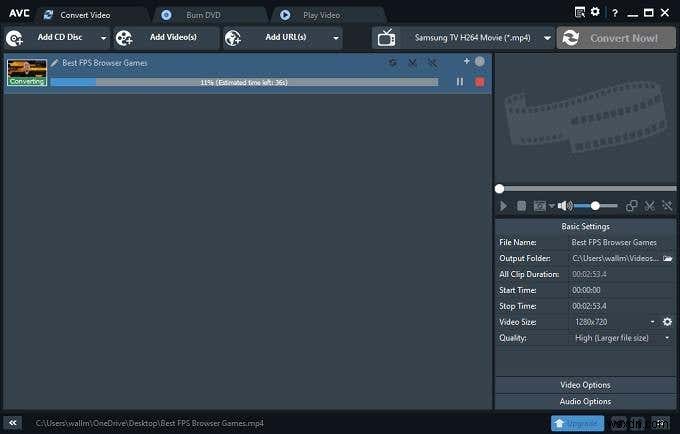Click the source file path in status bar
The height and width of the screenshot is (434, 680).
pos(150,423)
